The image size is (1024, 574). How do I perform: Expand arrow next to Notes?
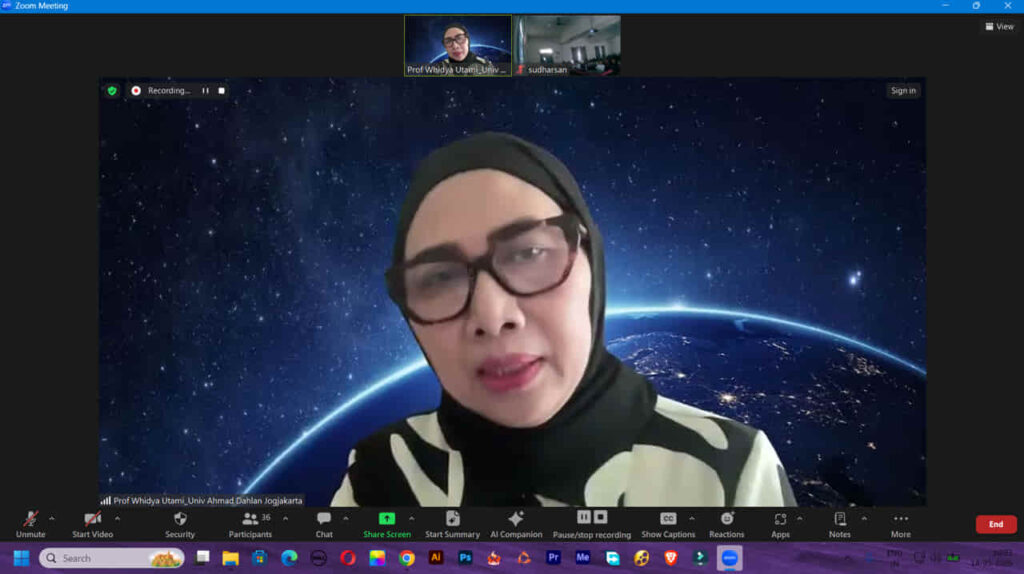(864, 518)
